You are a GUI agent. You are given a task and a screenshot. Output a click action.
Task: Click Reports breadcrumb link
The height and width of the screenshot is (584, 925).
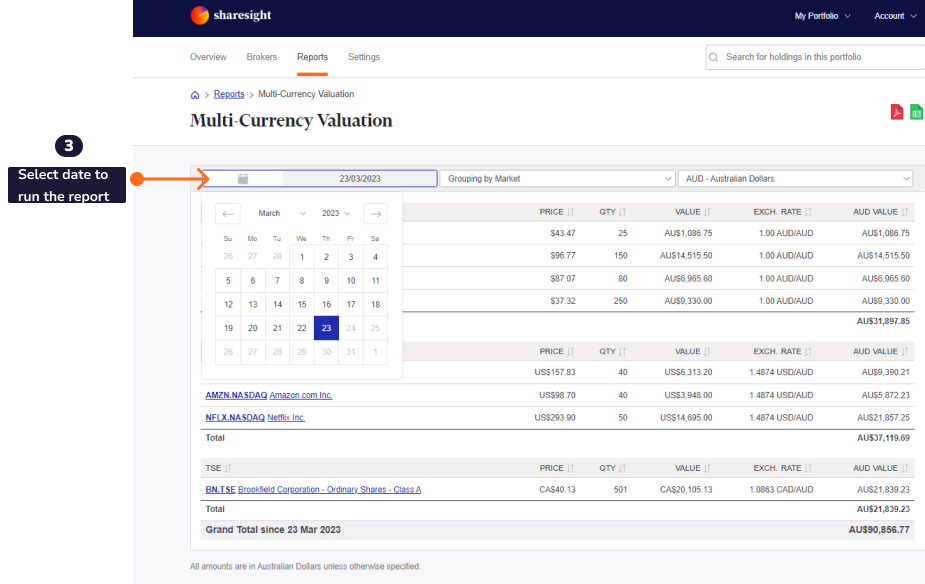(x=229, y=94)
